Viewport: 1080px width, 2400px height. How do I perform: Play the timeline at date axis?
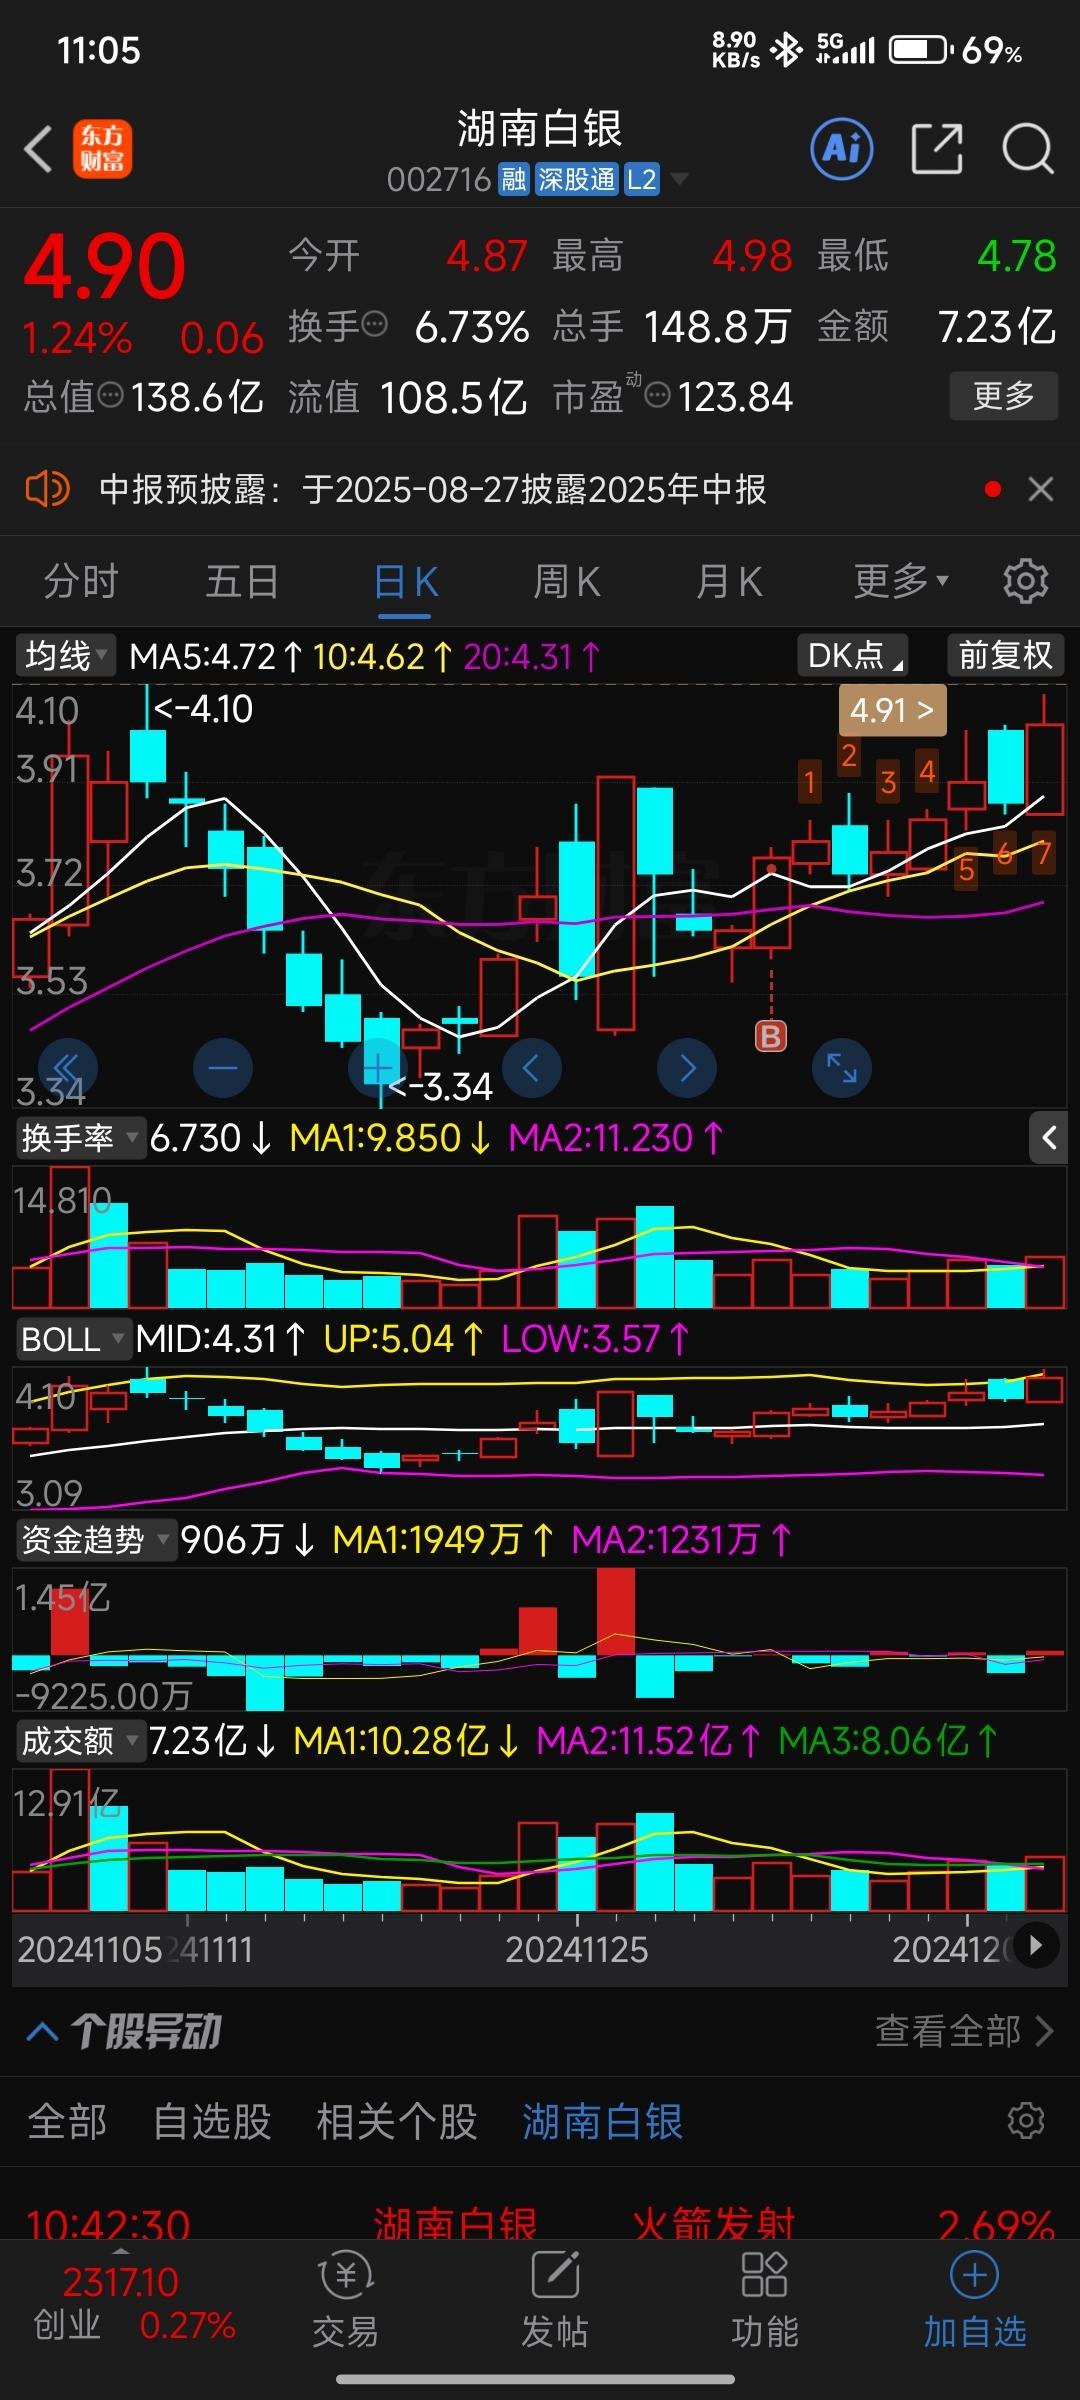pos(1036,1945)
